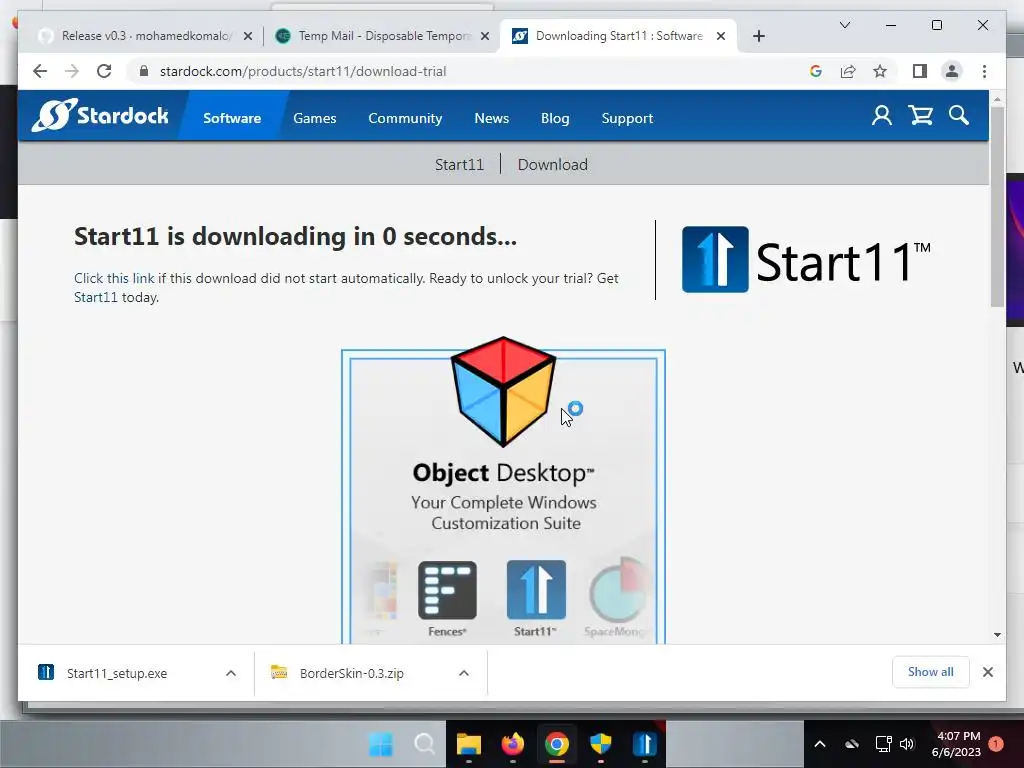Click the Start11 breadcrumb link
Image resolution: width=1024 pixels, height=768 pixels.
pyautogui.click(x=460, y=165)
